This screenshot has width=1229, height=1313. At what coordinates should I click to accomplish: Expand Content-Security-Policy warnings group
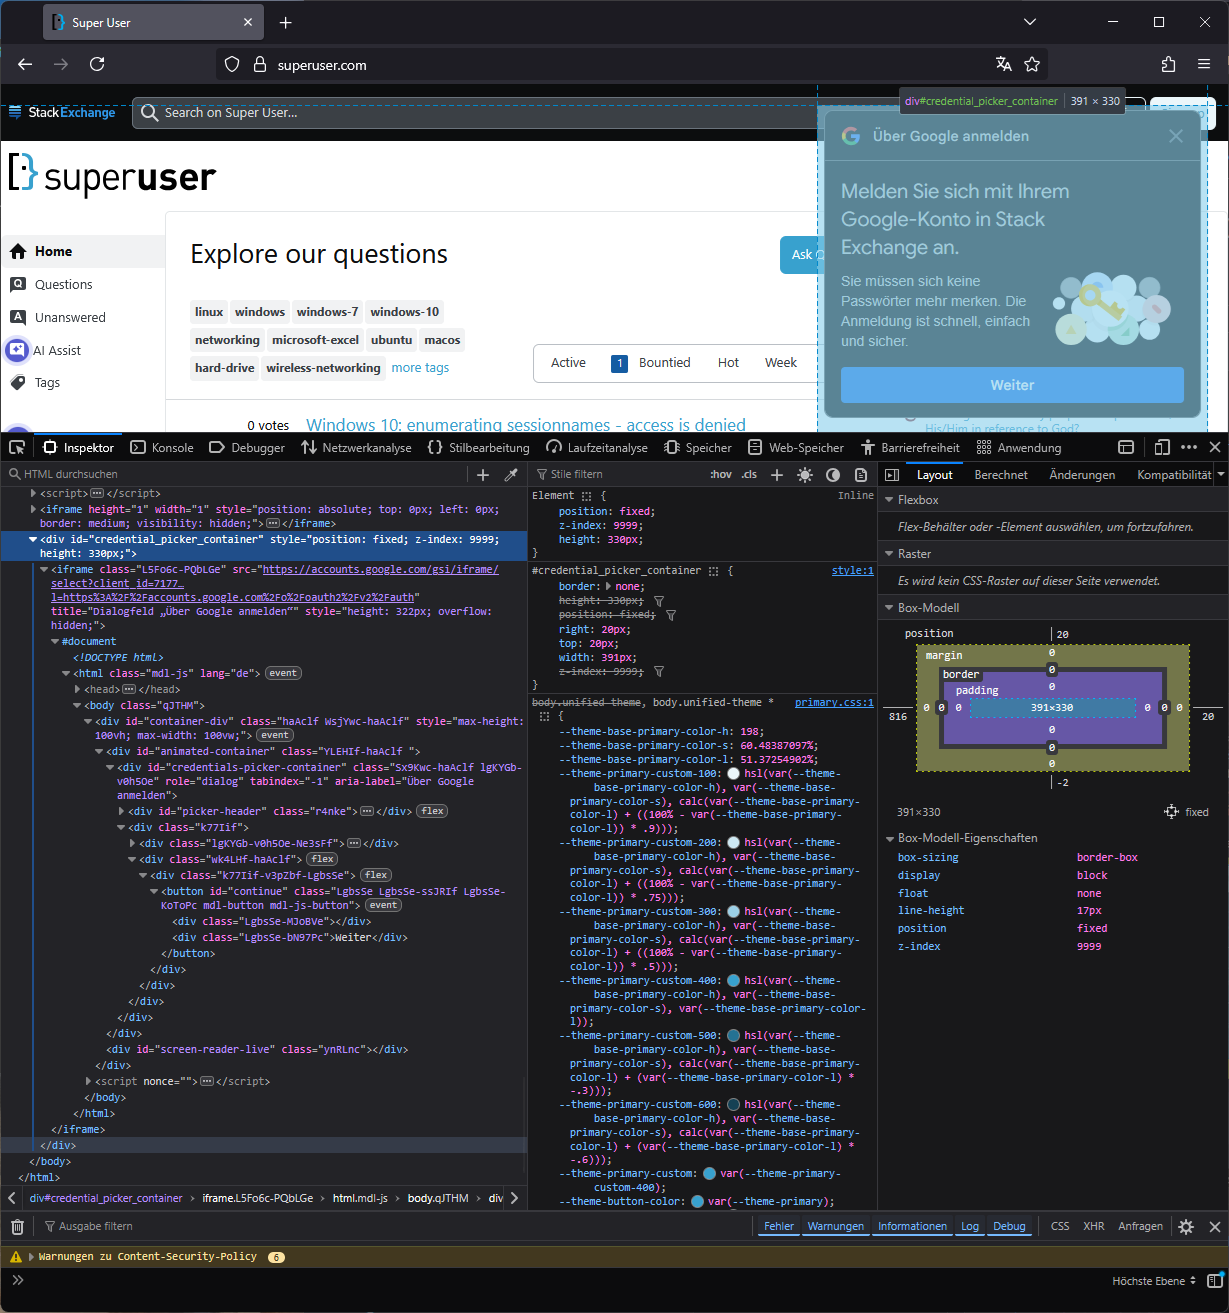[32, 1257]
